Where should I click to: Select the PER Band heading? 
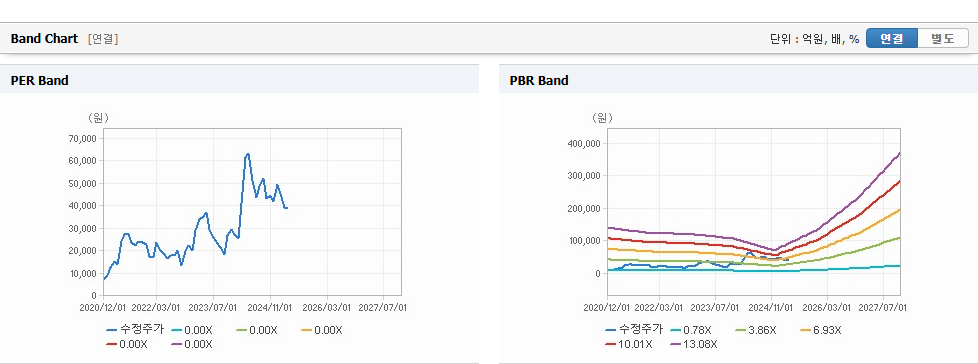point(39,80)
